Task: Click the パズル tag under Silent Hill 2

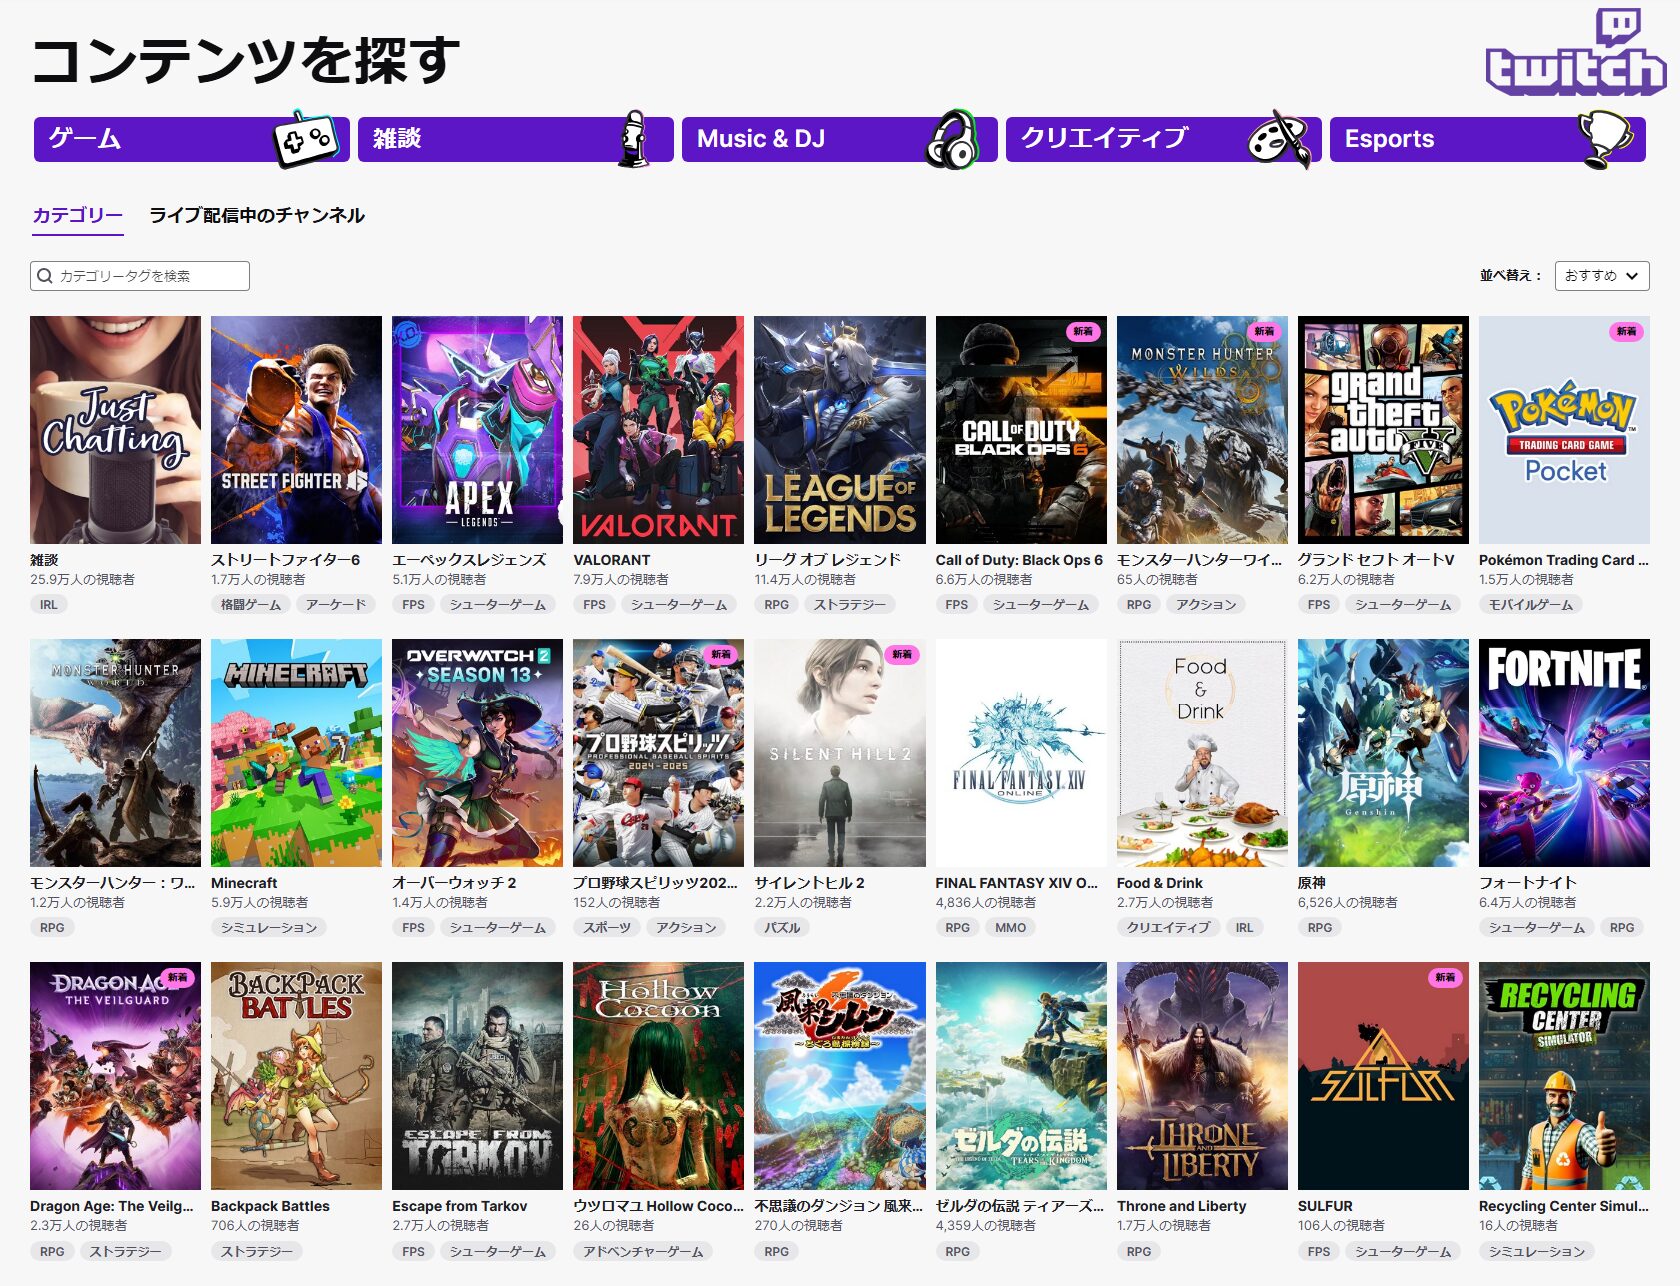Action: [x=782, y=928]
